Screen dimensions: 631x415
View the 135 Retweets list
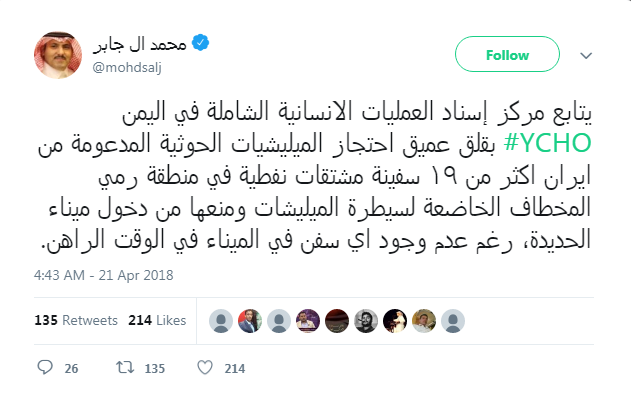tap(76, 320)
